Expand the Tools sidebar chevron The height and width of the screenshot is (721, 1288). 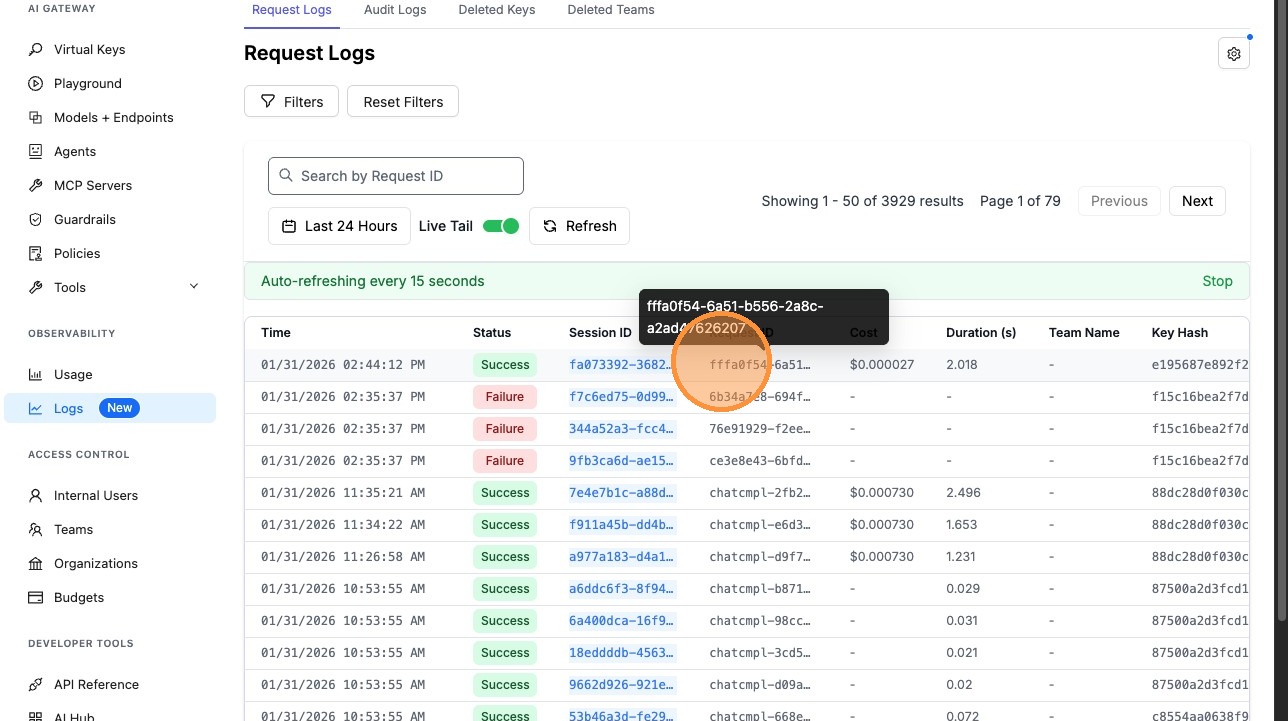(x=194, y=287)
